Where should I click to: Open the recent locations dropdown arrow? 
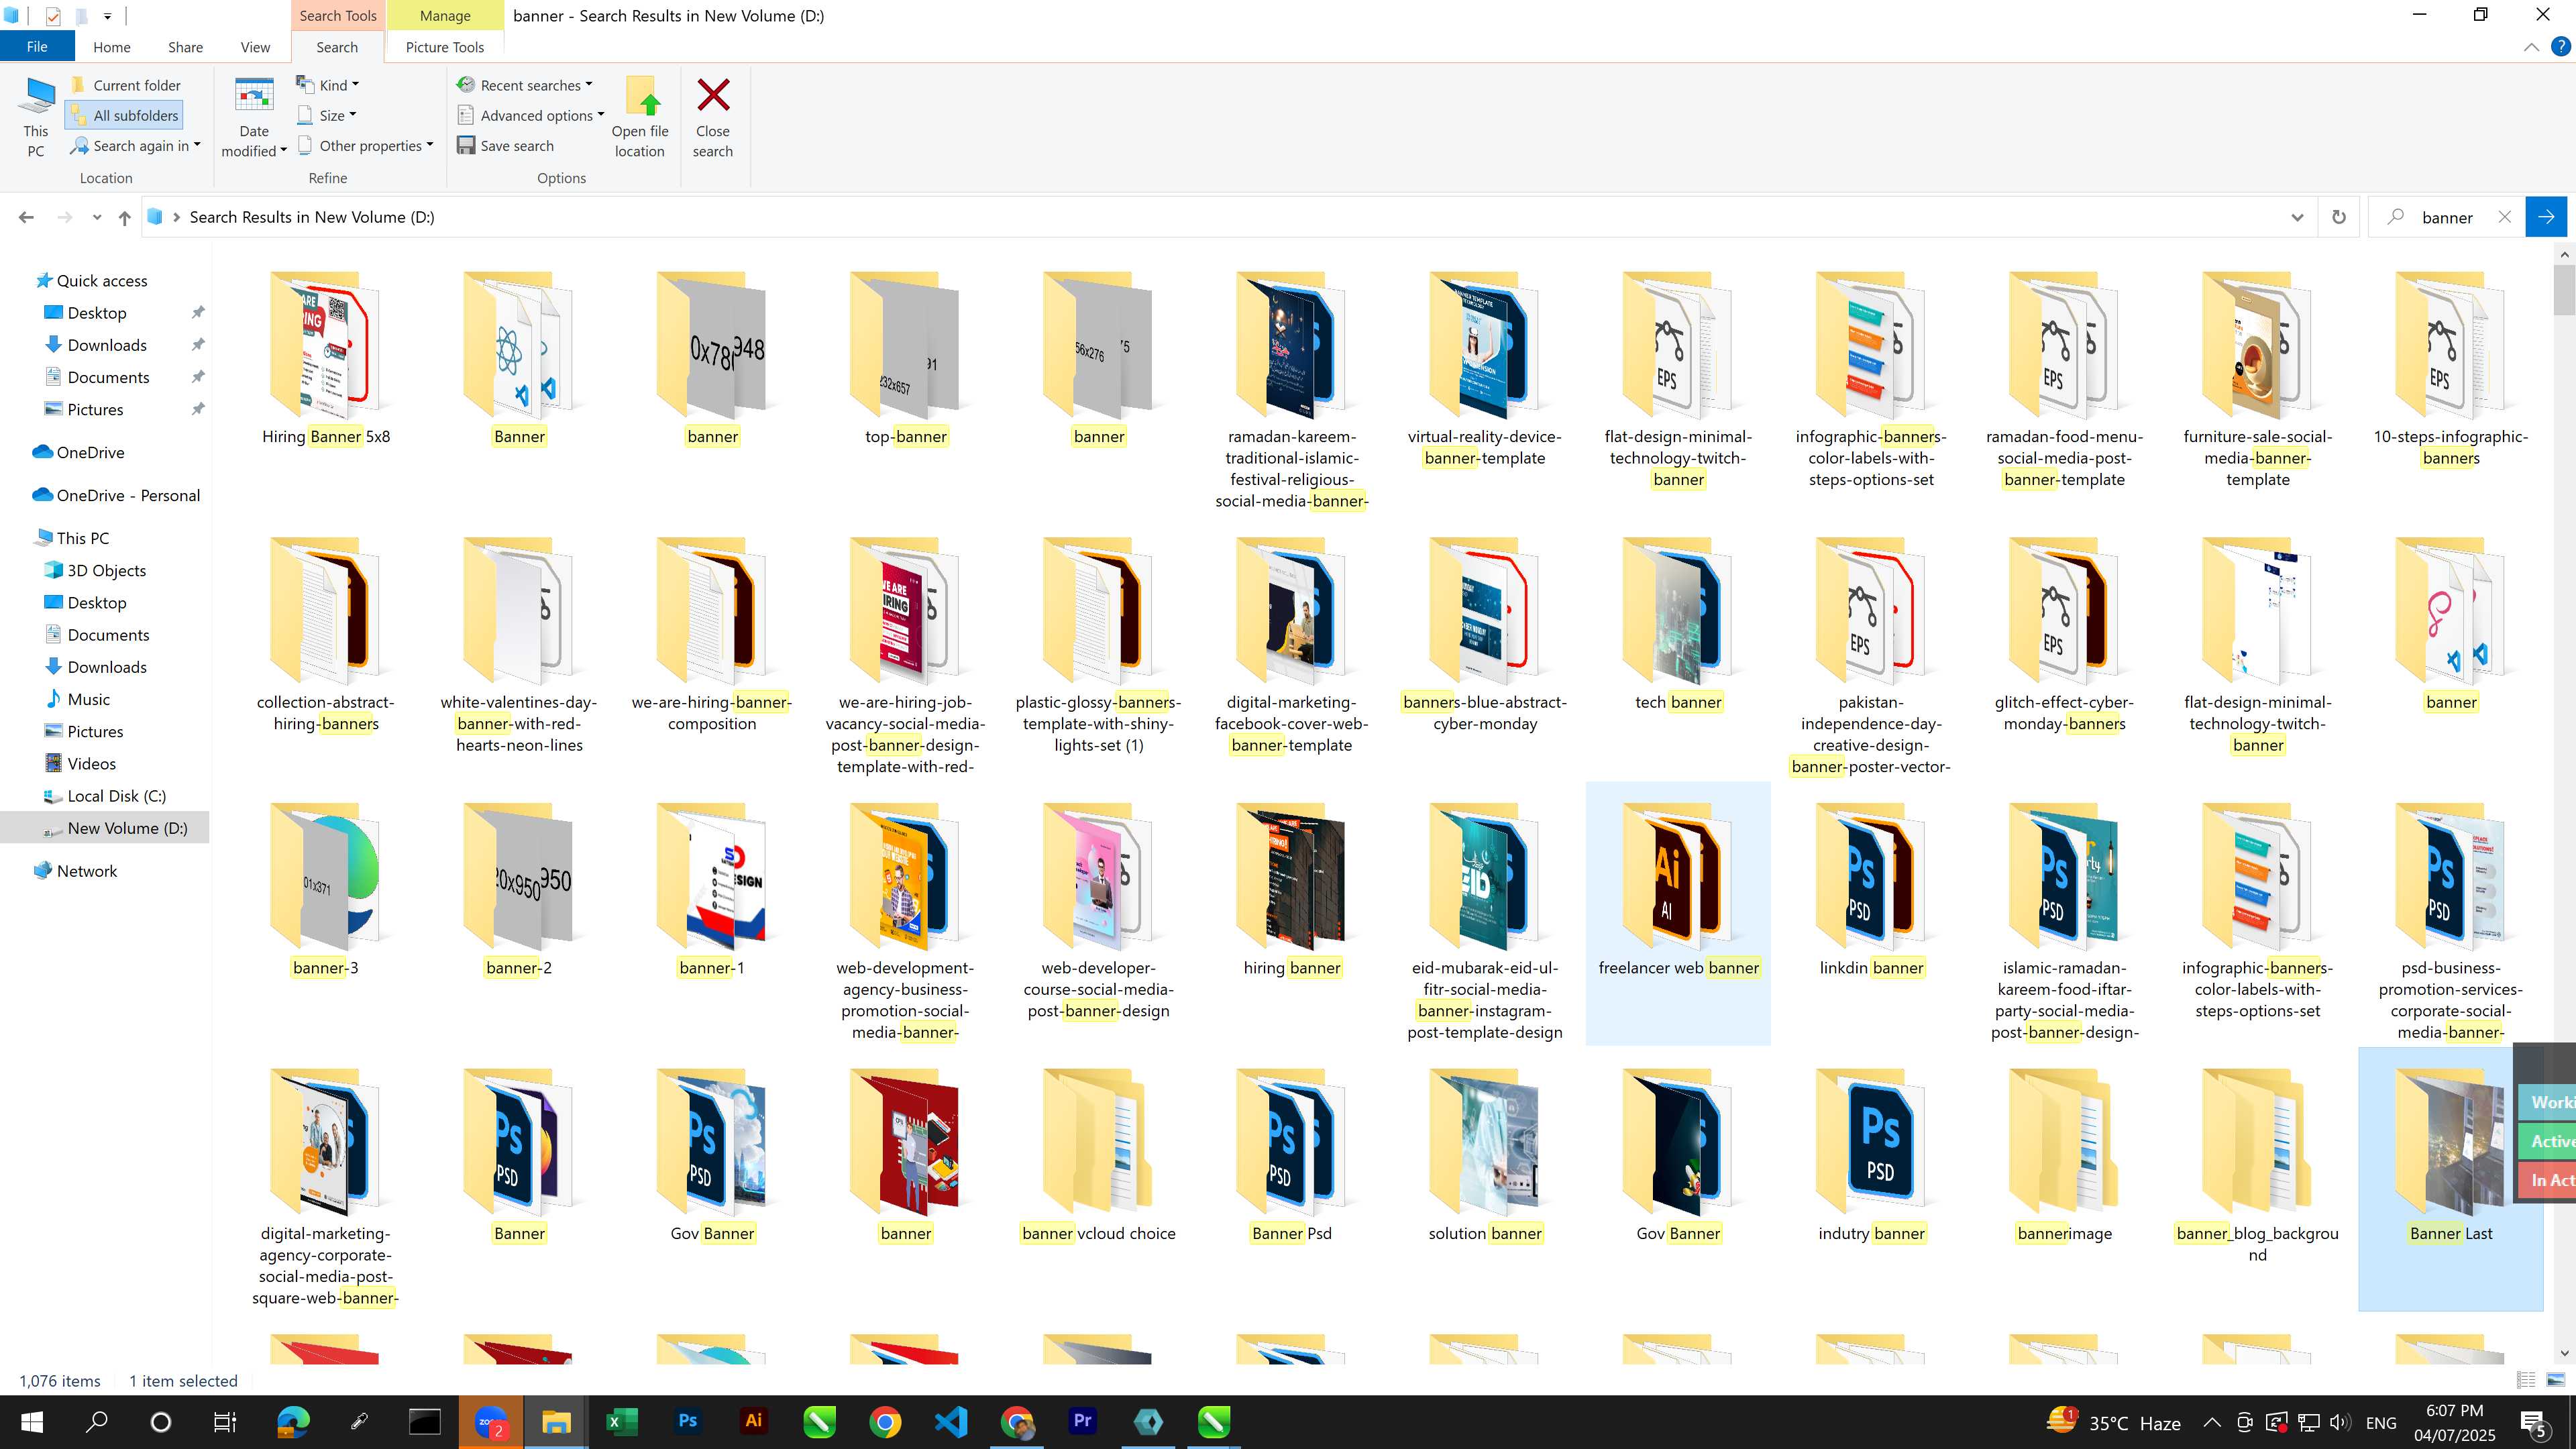96,217
